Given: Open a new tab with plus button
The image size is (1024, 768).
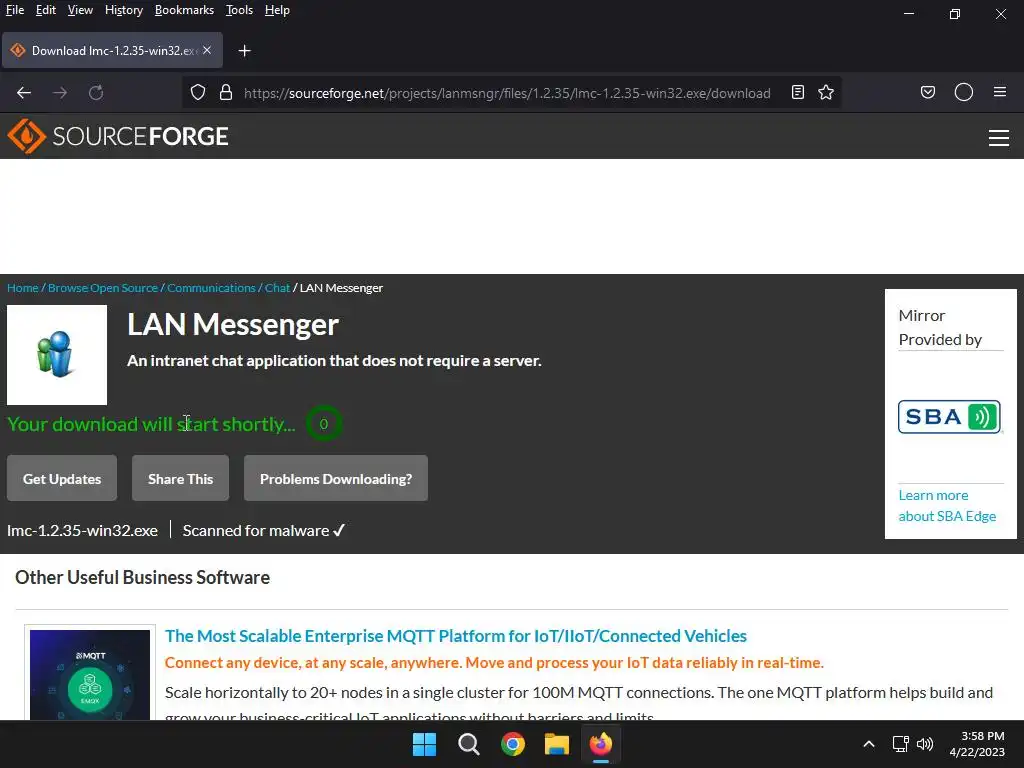Looking at the screenshot, I should [x=244, y=50].
